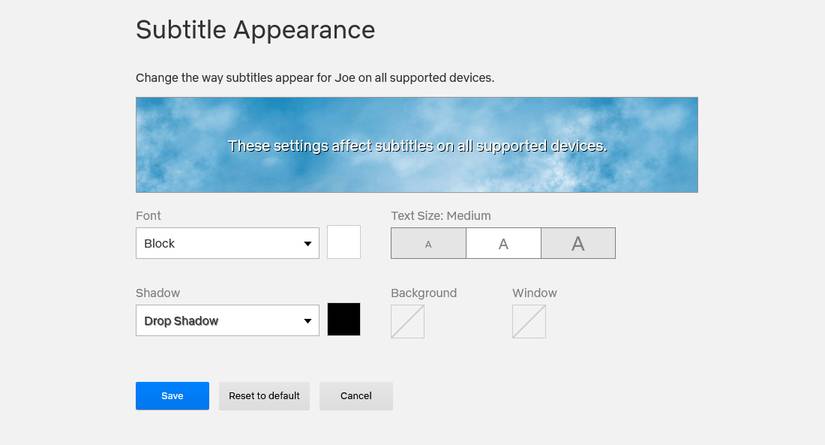Save the subtitle appearance settings
The height and width of the screenshot is (445, 825).
(172, 396)
